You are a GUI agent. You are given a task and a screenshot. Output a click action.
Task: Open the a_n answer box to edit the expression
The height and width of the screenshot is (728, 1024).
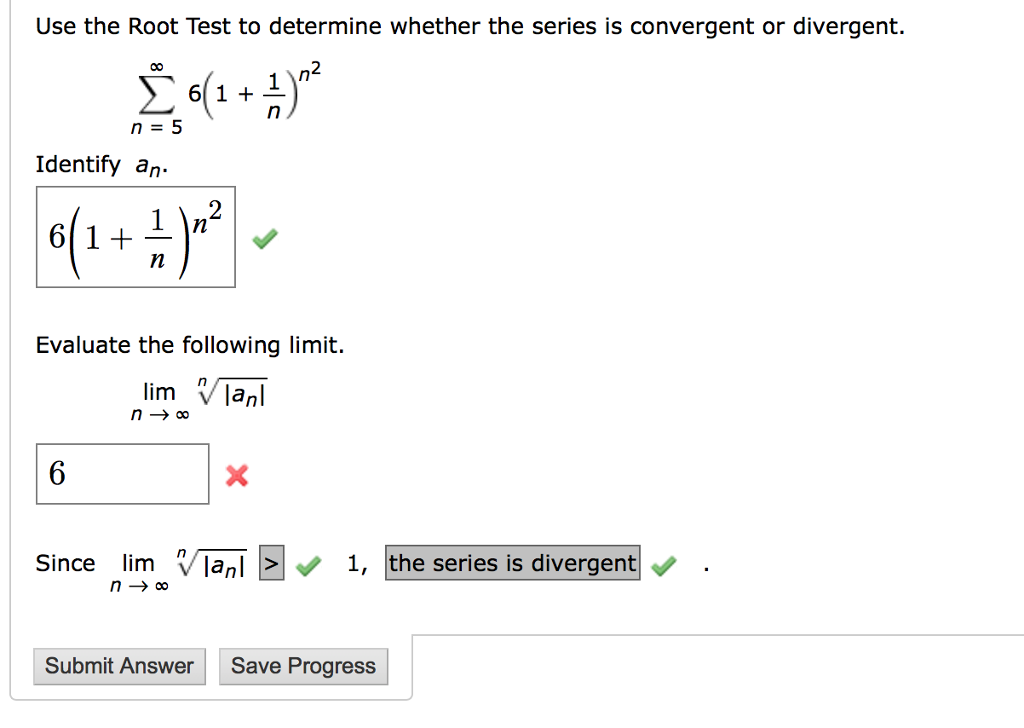(135, 237)
